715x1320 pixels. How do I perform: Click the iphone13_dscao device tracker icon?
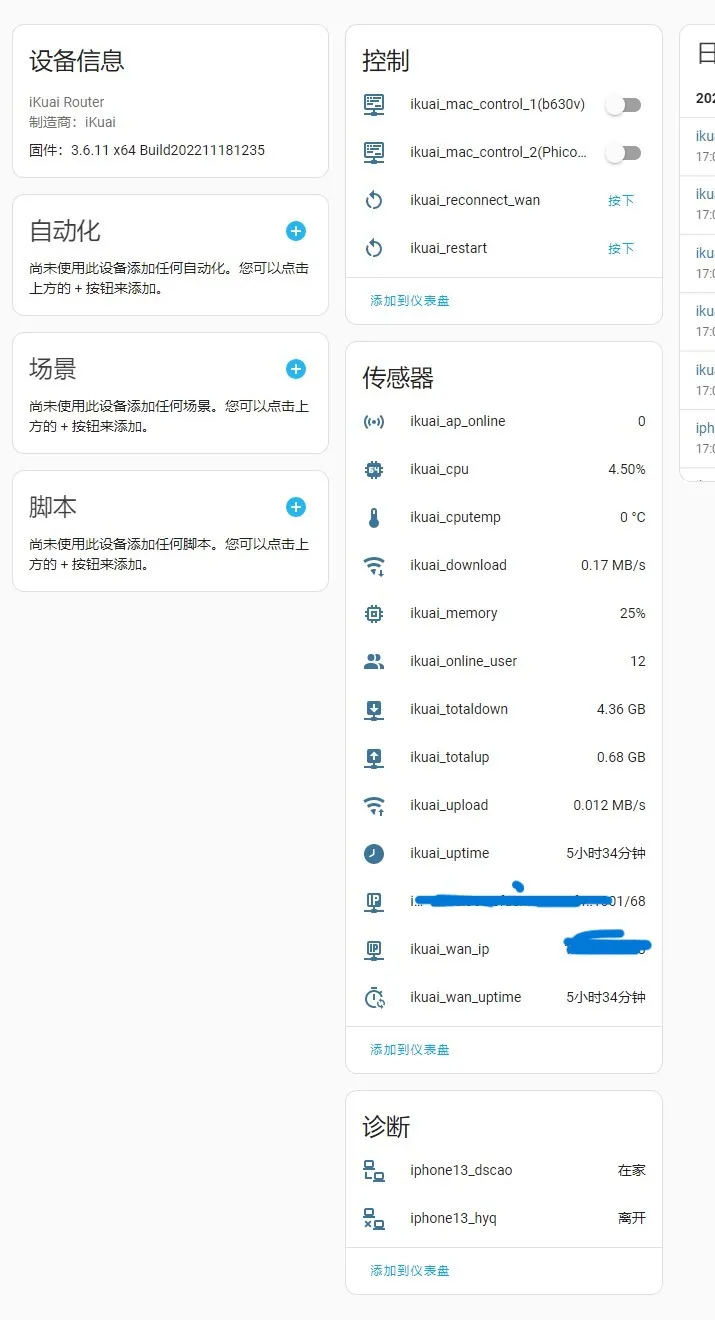point(374,1170)
